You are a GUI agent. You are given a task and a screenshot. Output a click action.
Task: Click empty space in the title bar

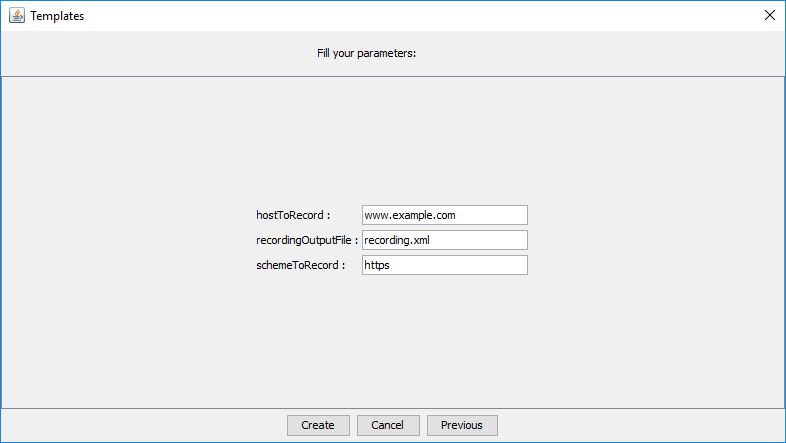click(400, 16)
